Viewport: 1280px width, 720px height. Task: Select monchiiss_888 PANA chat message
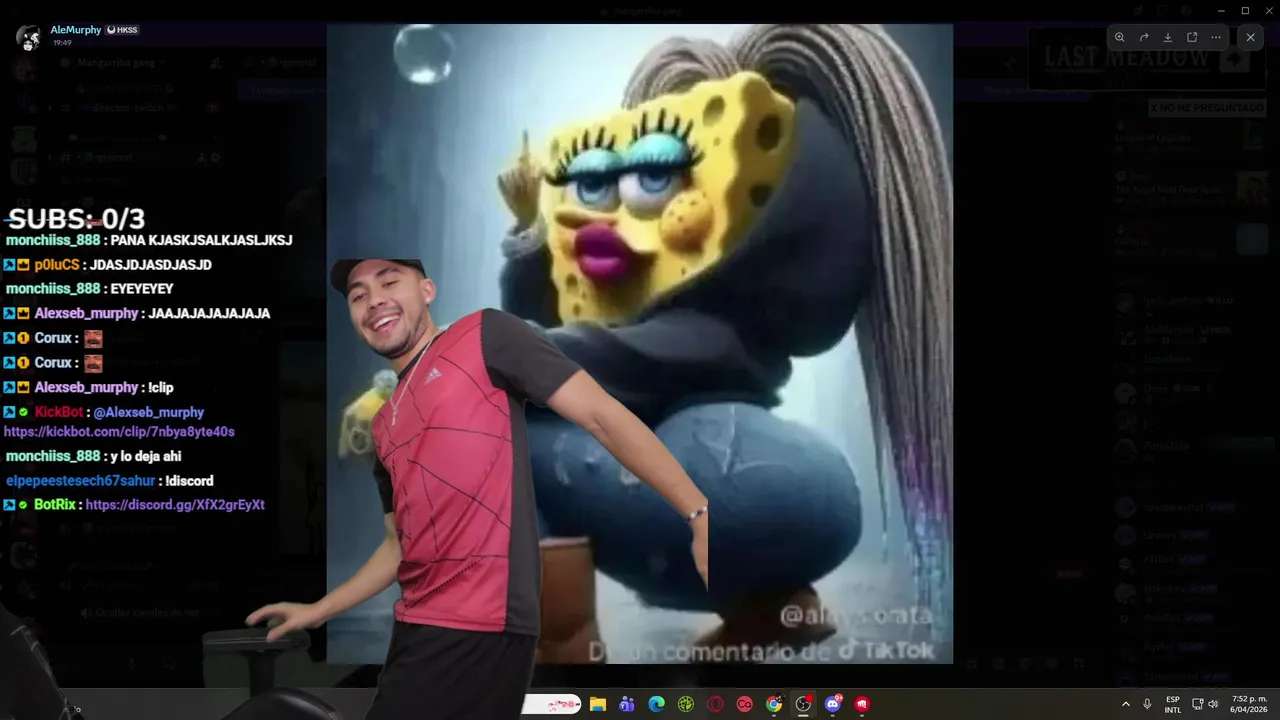148,240
